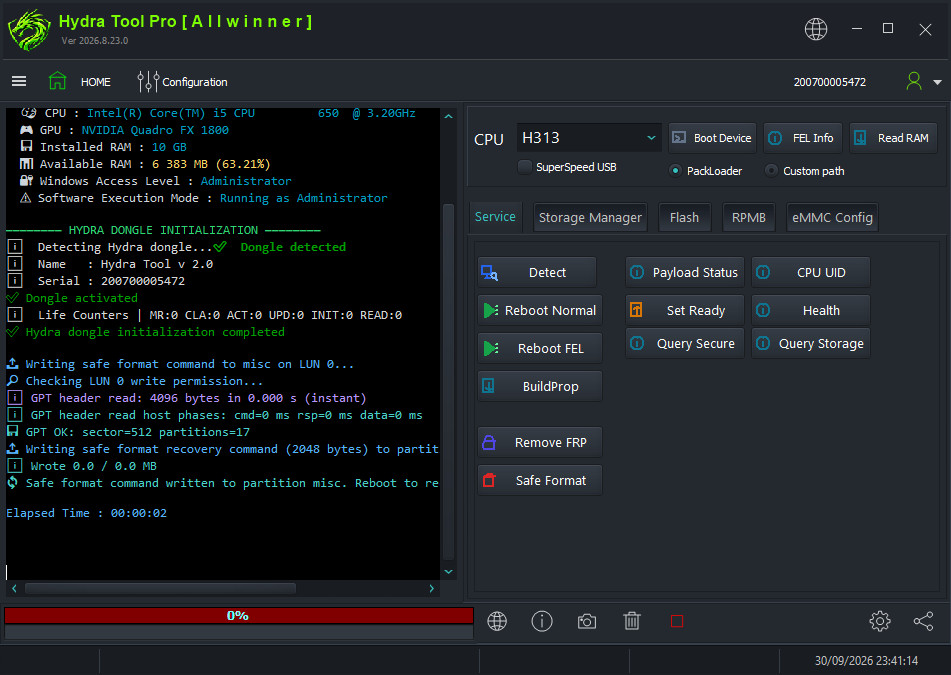Viewport: 951px width, 675px height.
Task: Click the Set Ready button
Action: click(685, 311)
